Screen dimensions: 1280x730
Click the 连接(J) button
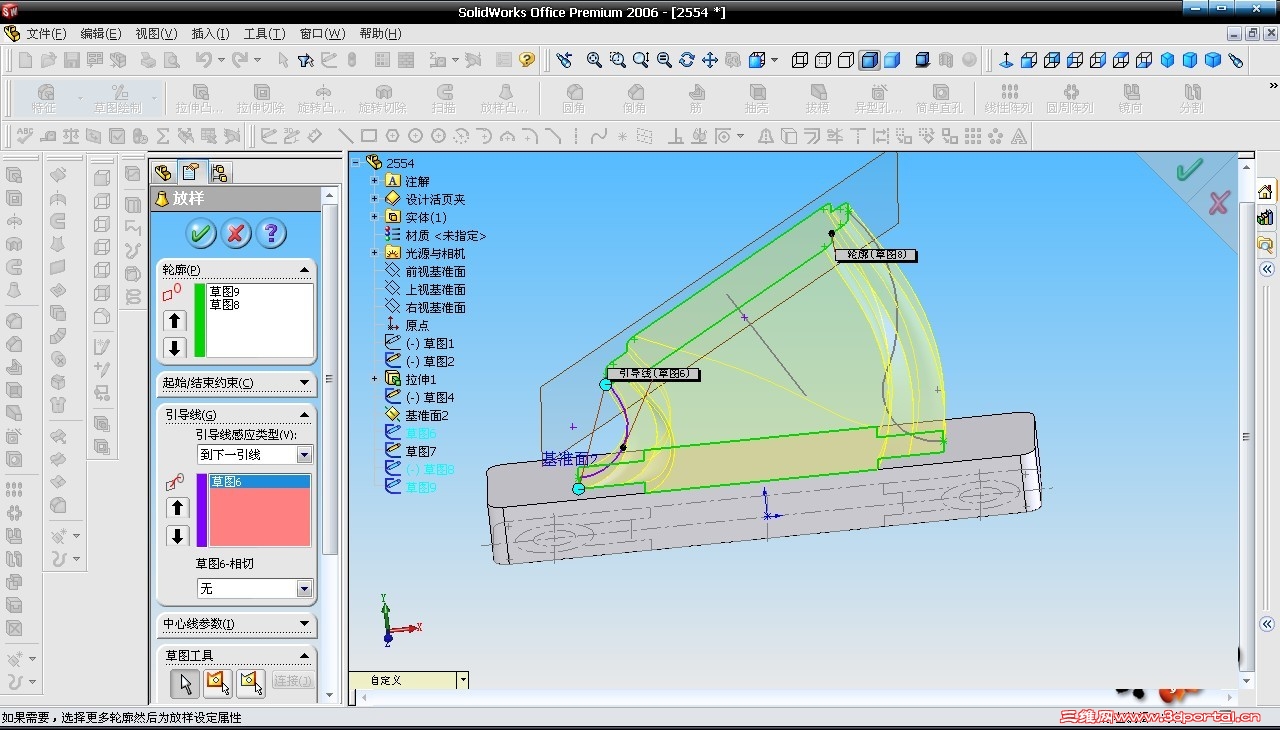point(292,681)
